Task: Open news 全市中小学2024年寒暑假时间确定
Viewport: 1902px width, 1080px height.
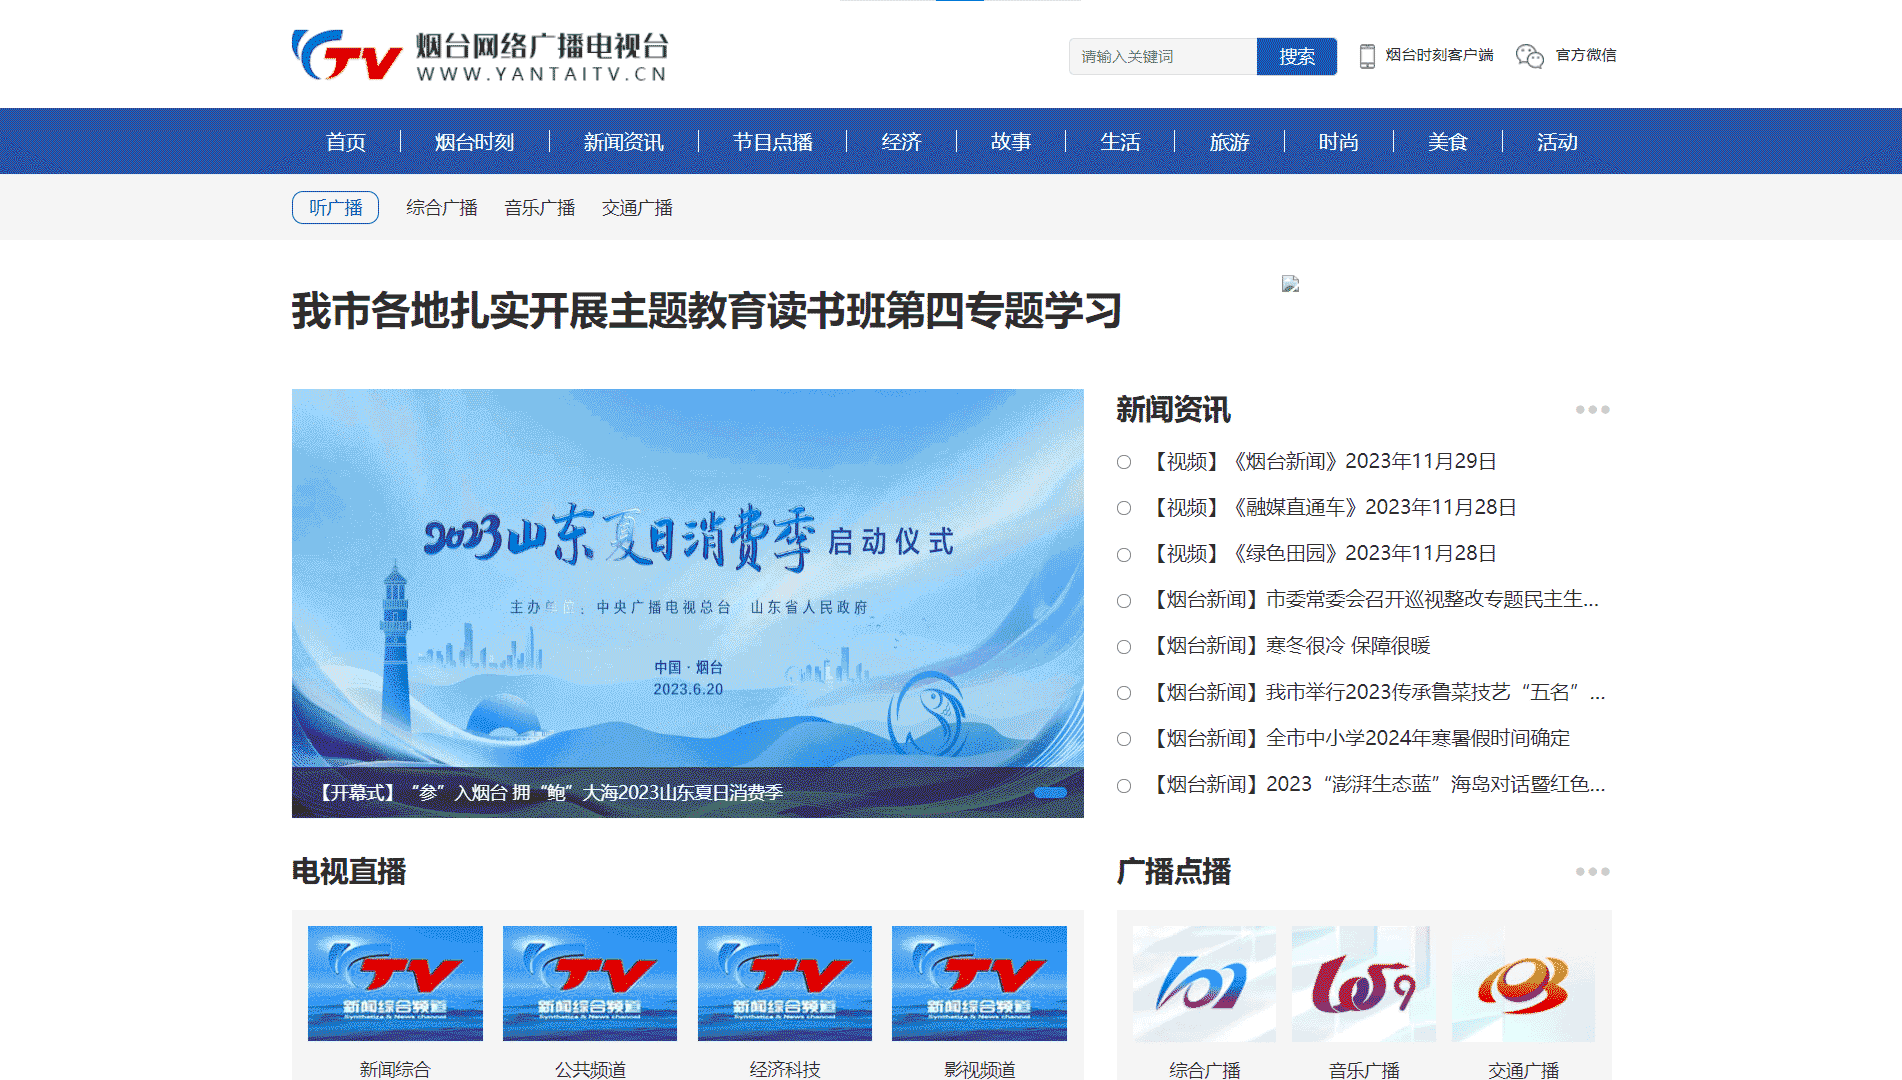Action: pyautogui.click(x=1358, y=738)
